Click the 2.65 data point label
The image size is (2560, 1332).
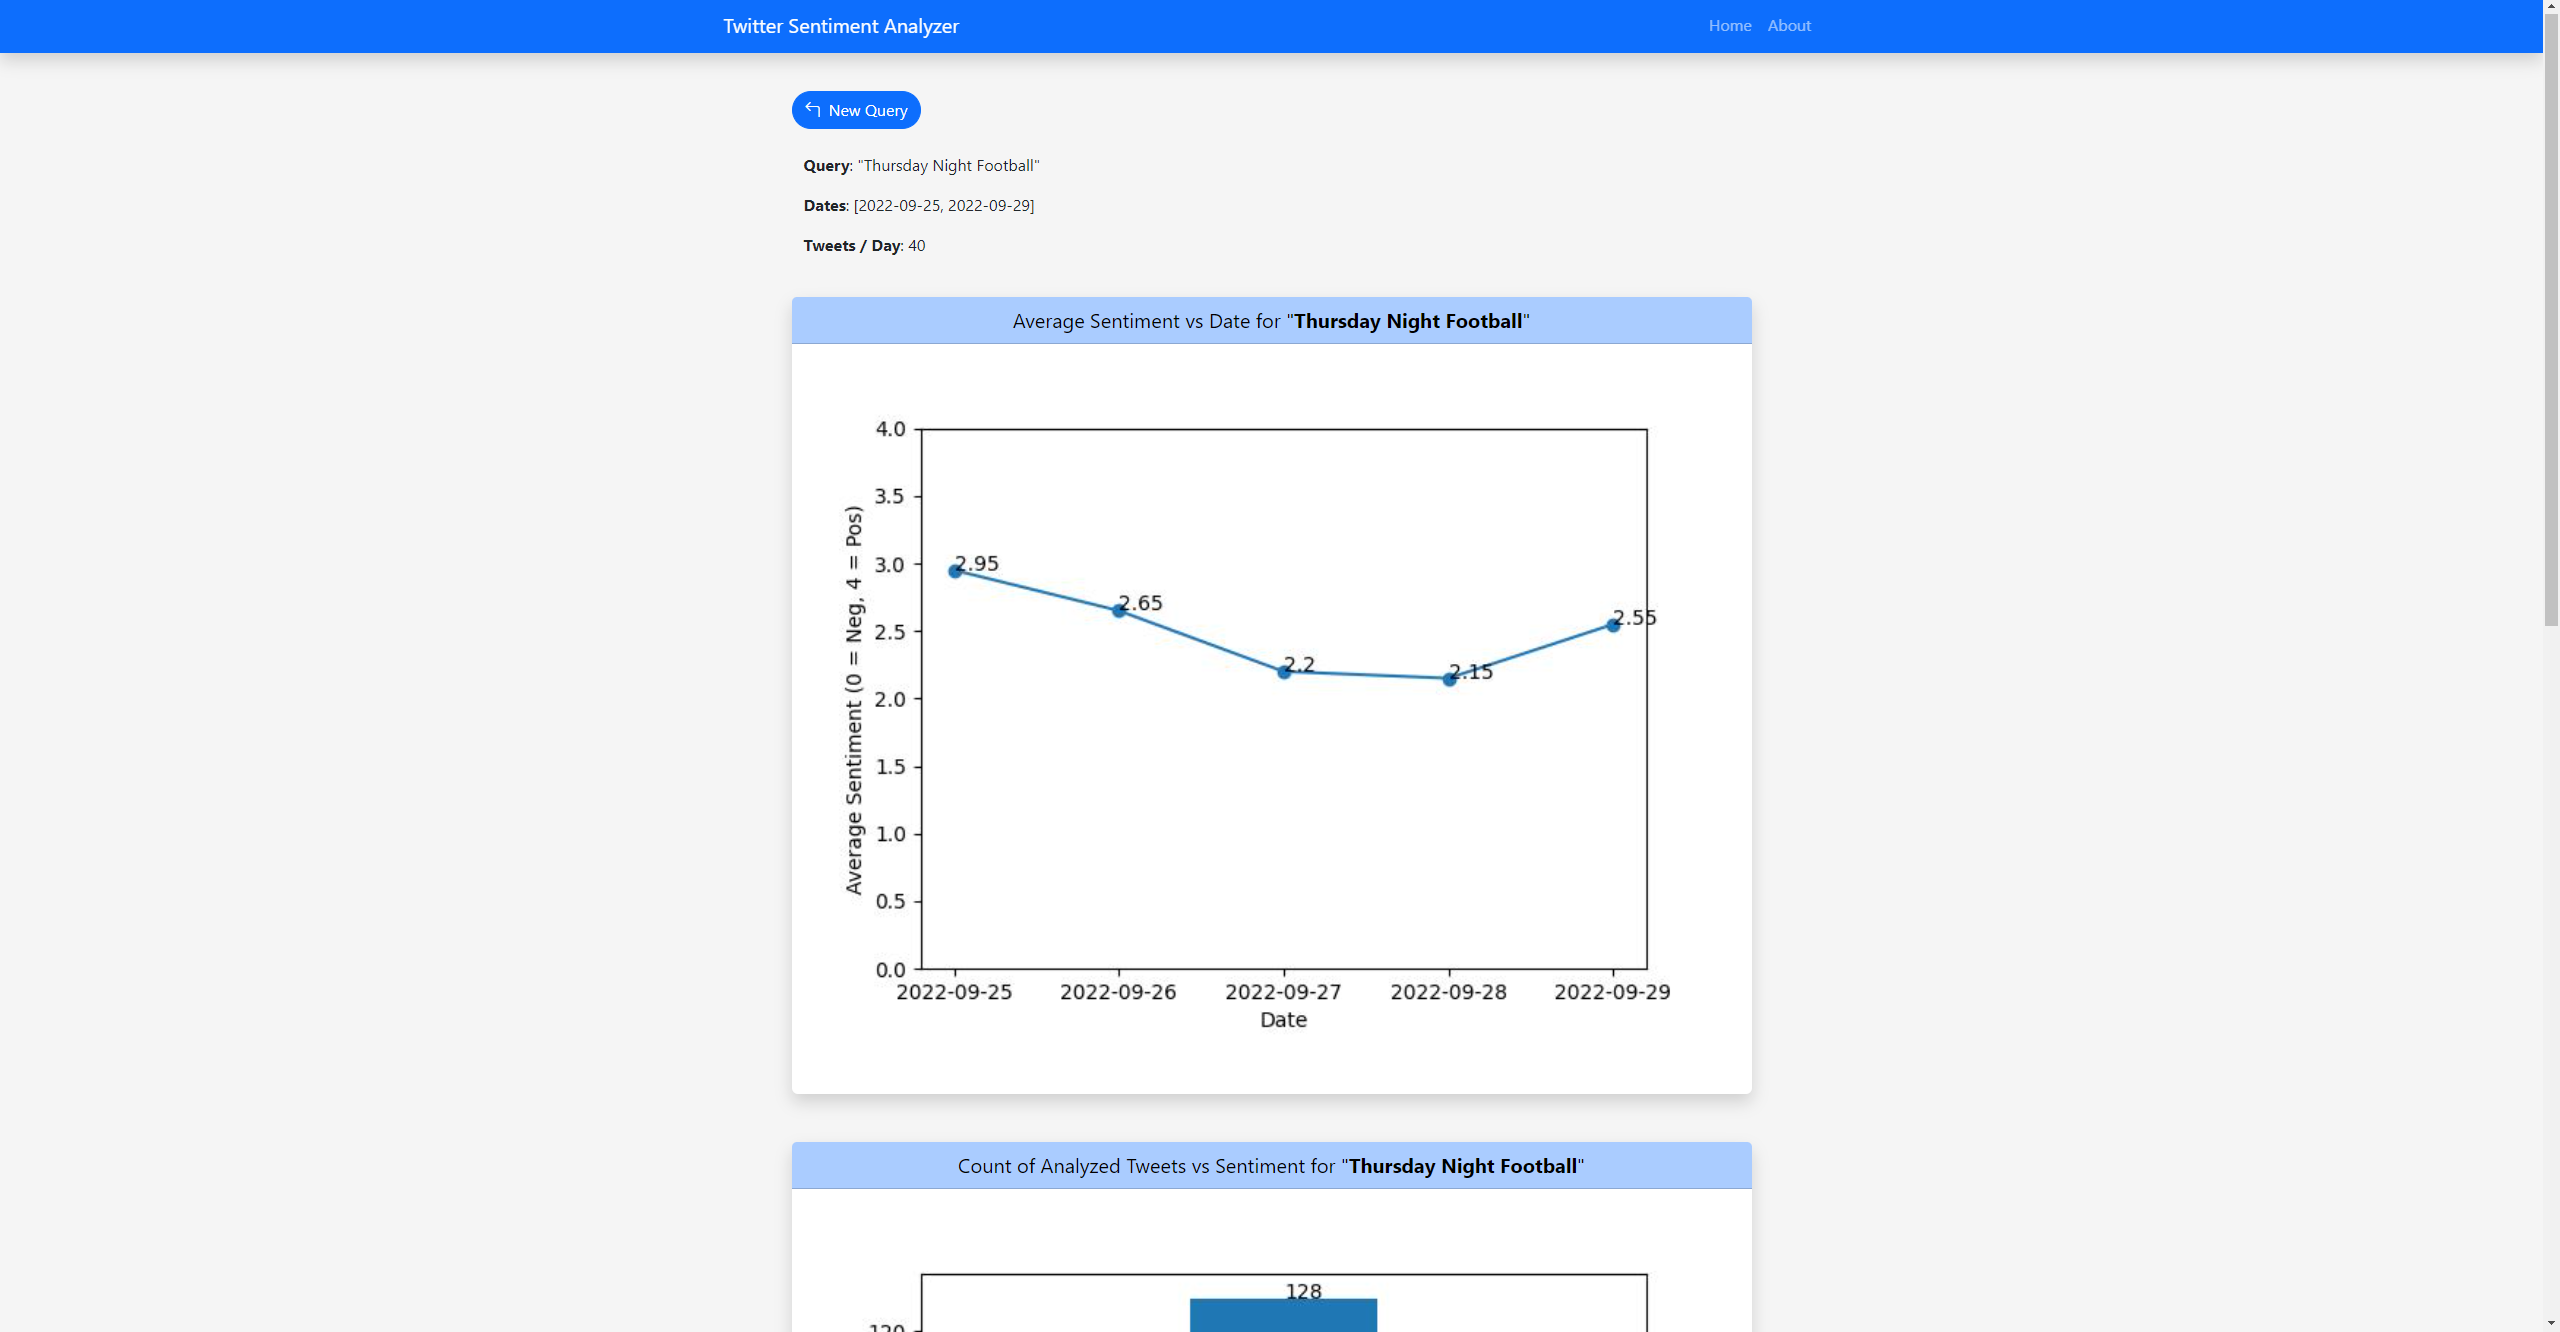pos(1141,603)
